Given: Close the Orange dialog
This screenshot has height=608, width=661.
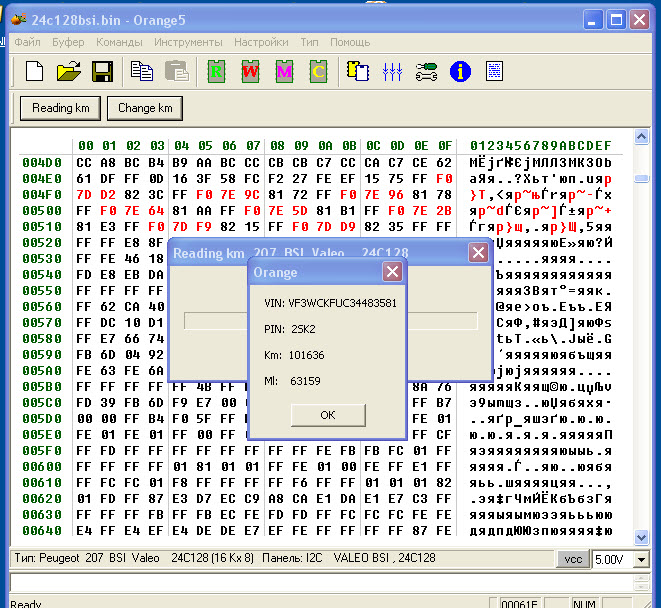Looking at the screenshot, I should click(x=392, y=272).
